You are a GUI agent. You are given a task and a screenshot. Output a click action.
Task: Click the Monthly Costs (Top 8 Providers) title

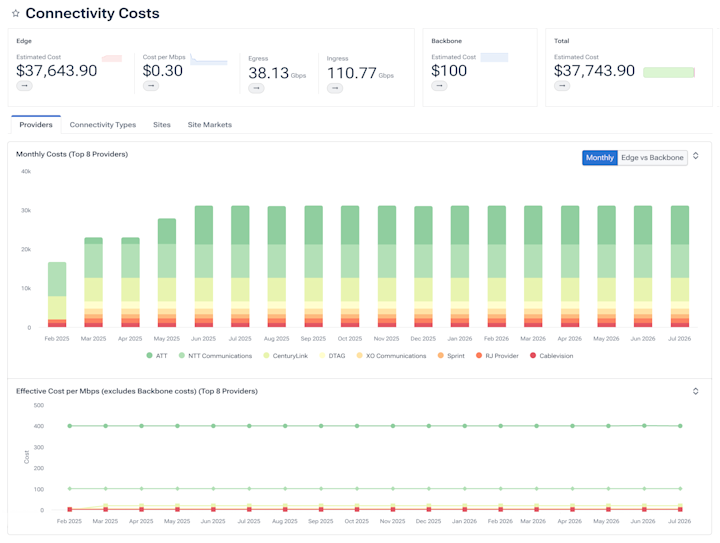tap(72, 154)
